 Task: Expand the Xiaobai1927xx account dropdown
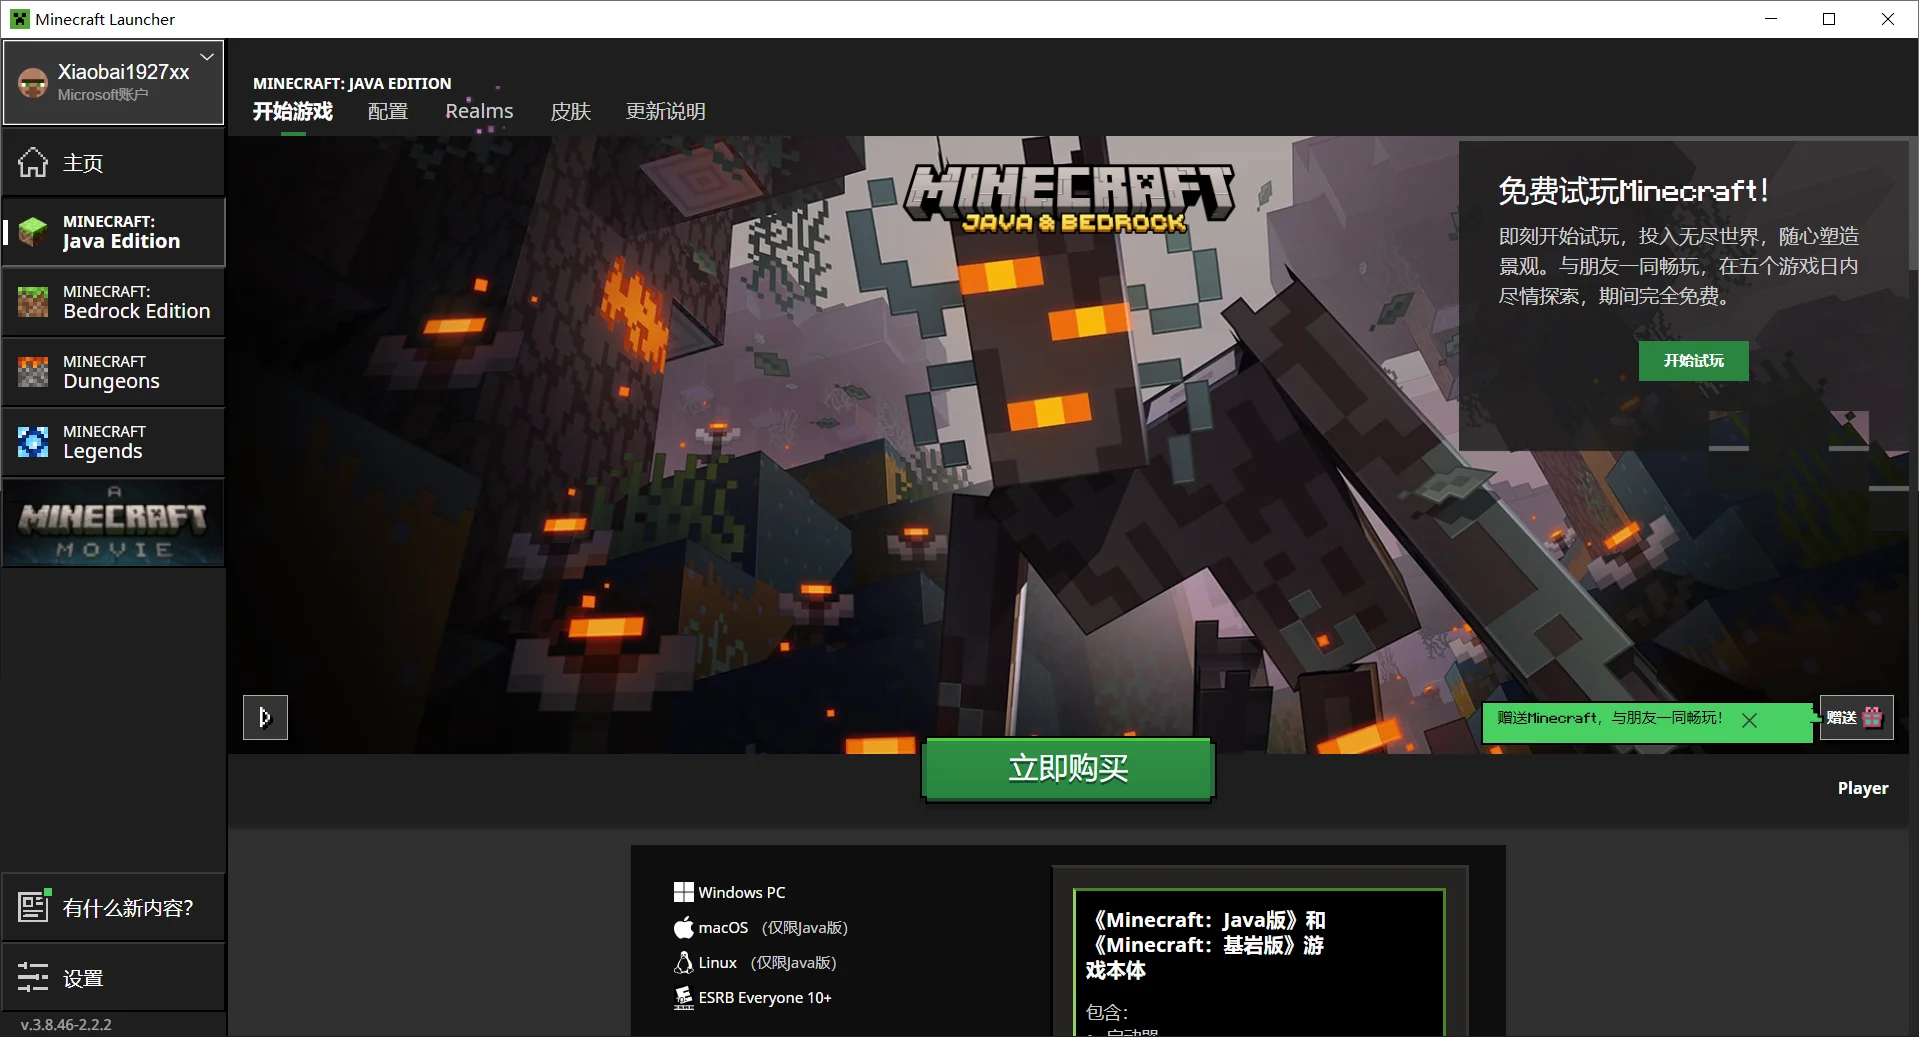[207, 58]
